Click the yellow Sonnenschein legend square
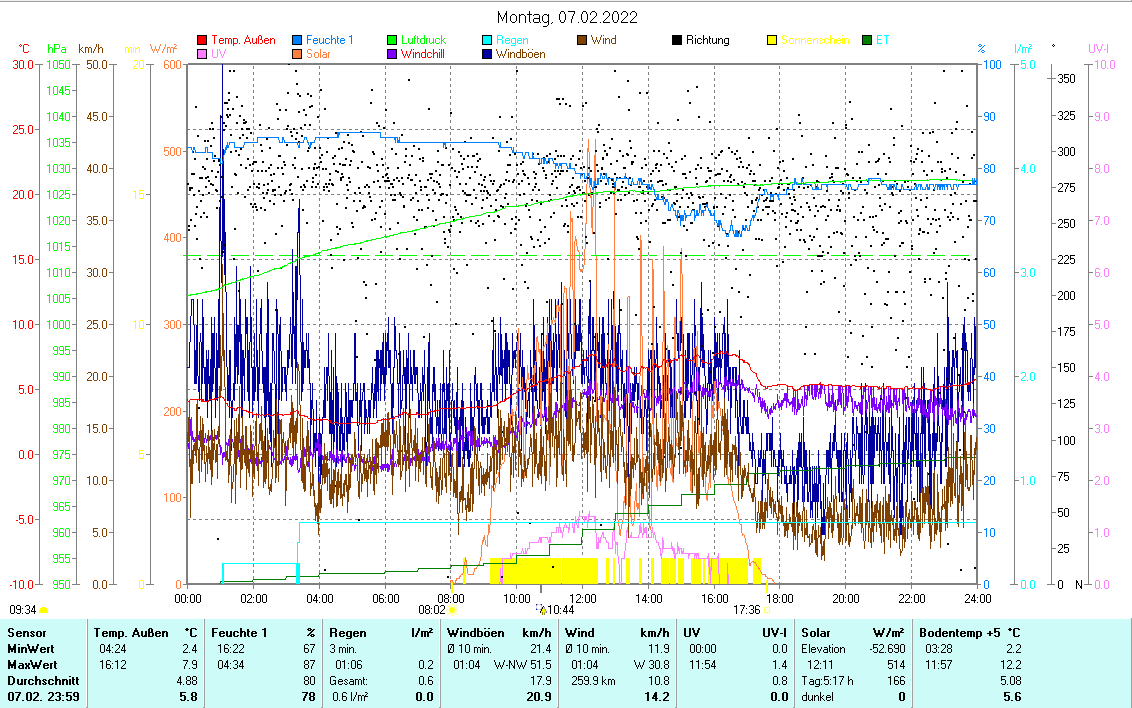This screenshot has height=708, width=1132. [x=772, y=41]
